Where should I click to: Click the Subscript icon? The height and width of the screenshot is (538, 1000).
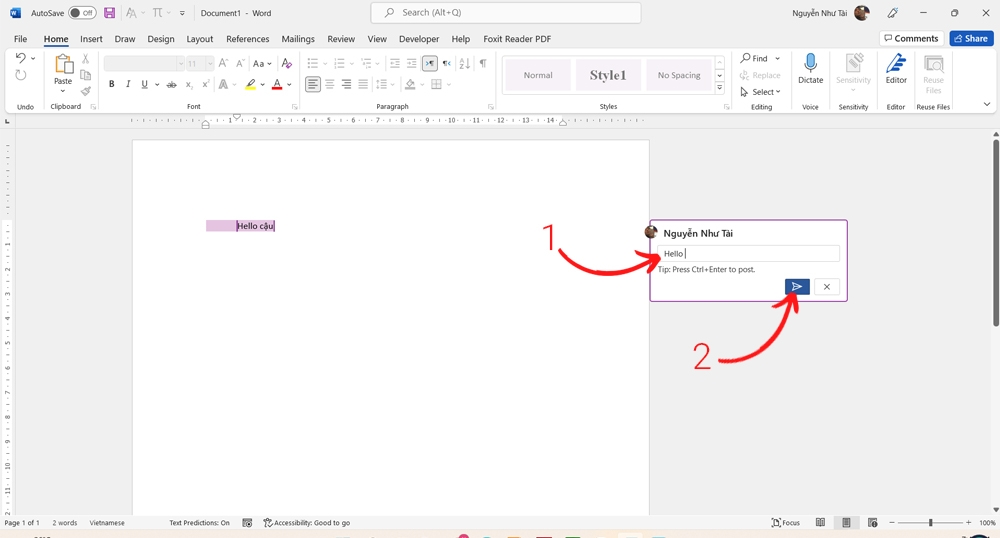click(x=189, y=84)
